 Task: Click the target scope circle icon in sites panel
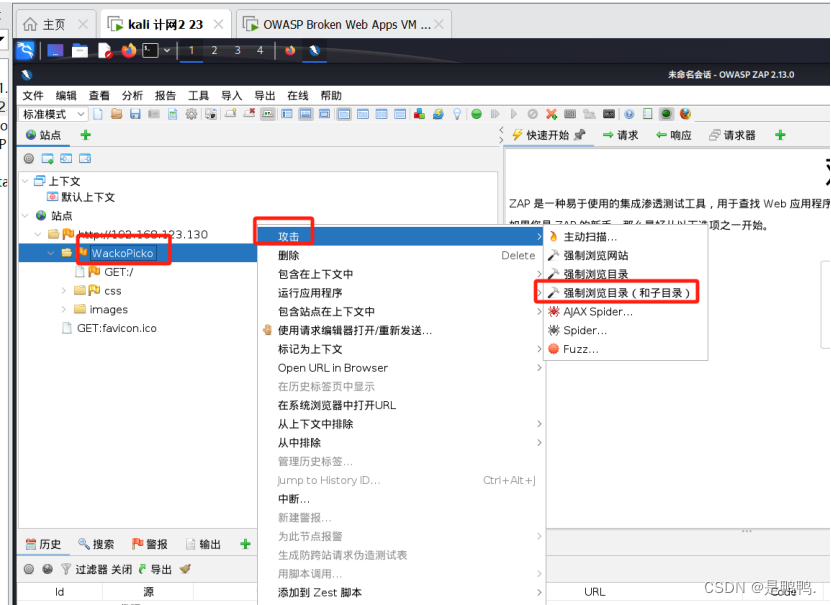pyautogui.click(x=29, y=158)
